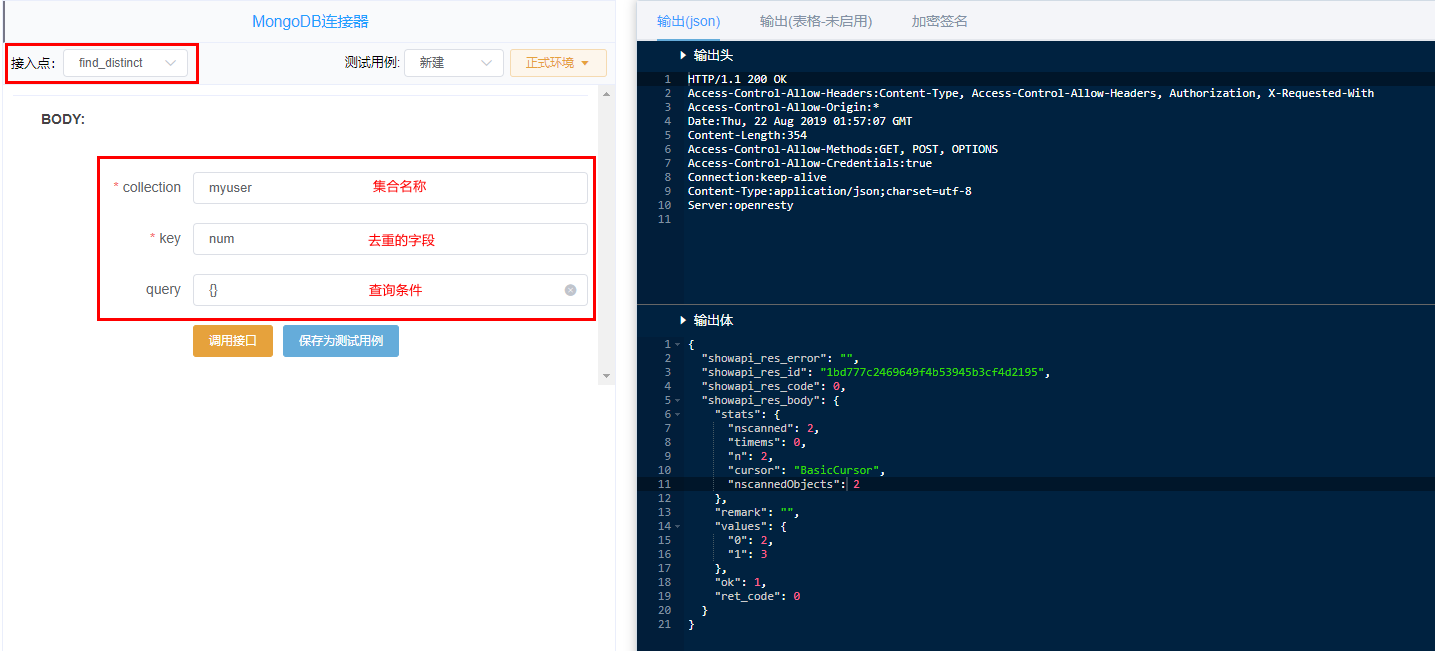Click the collection input field
Image resolution: width=1435 pixels, height=651 pixels.
click(390, 187)
